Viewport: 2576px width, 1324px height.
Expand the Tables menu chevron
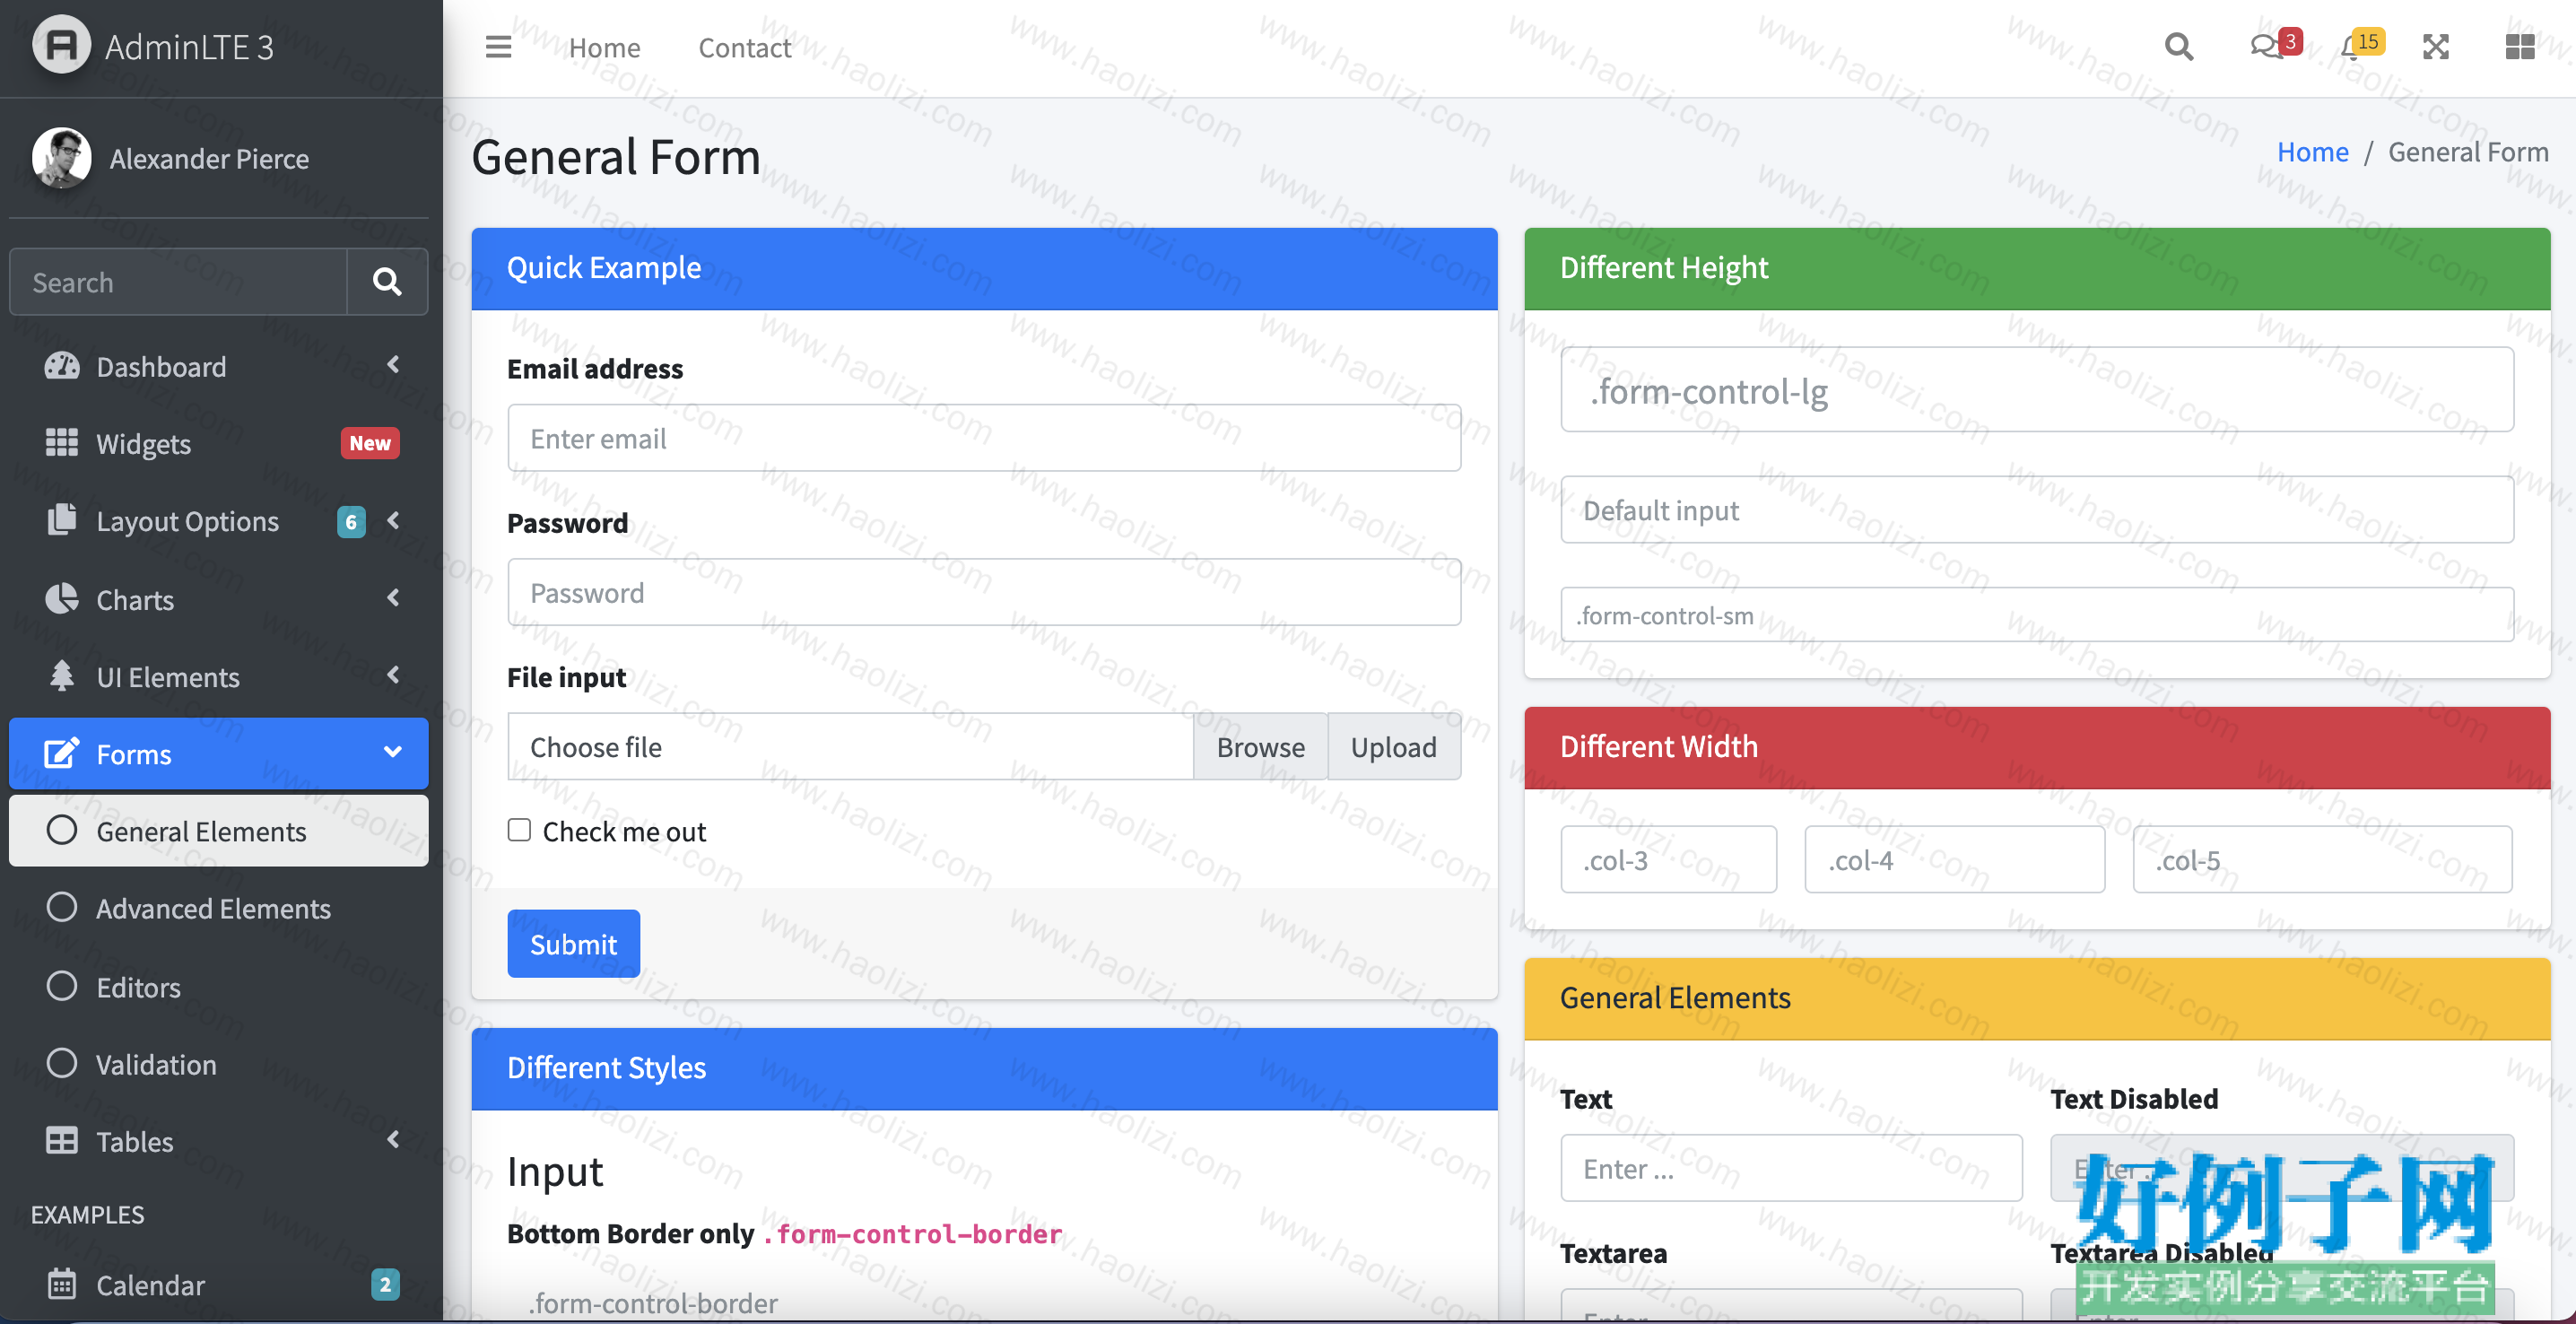tap(393, 1140)
